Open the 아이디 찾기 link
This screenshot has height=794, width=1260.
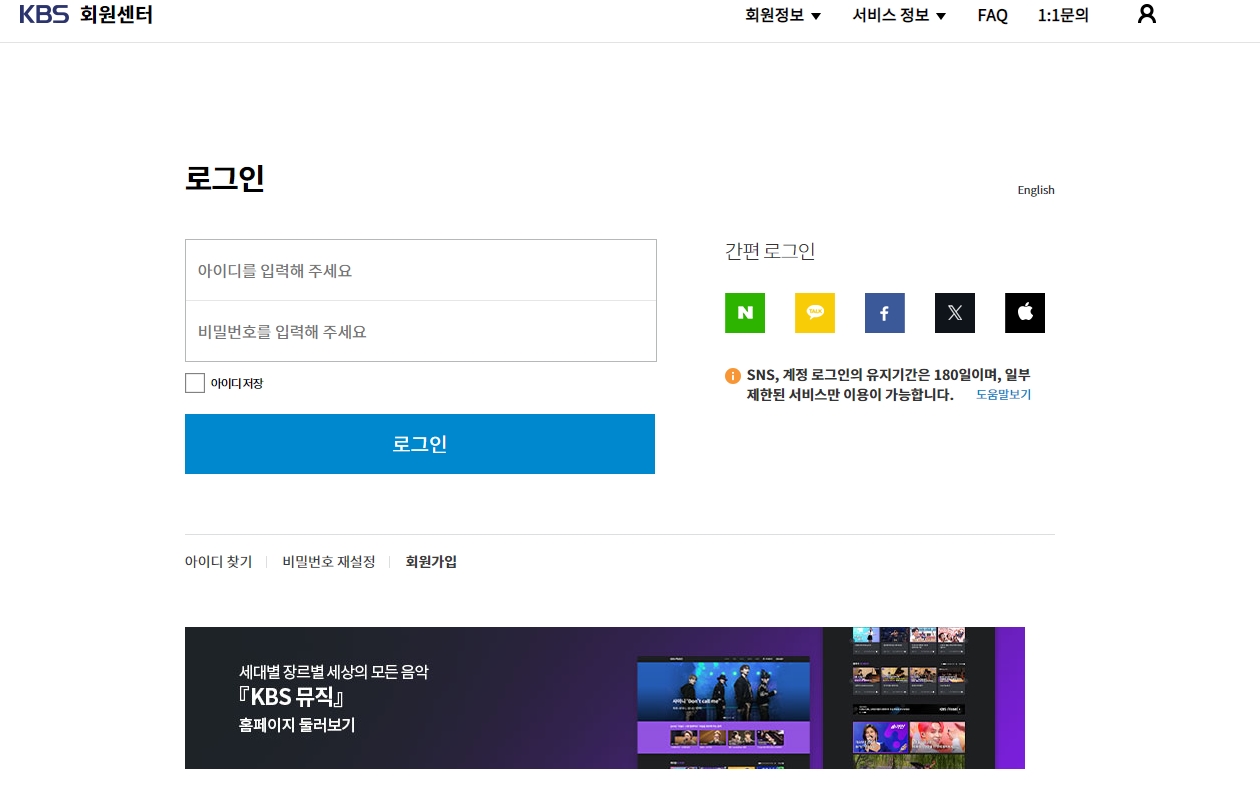pyautogui.click(x=218, y=562)
